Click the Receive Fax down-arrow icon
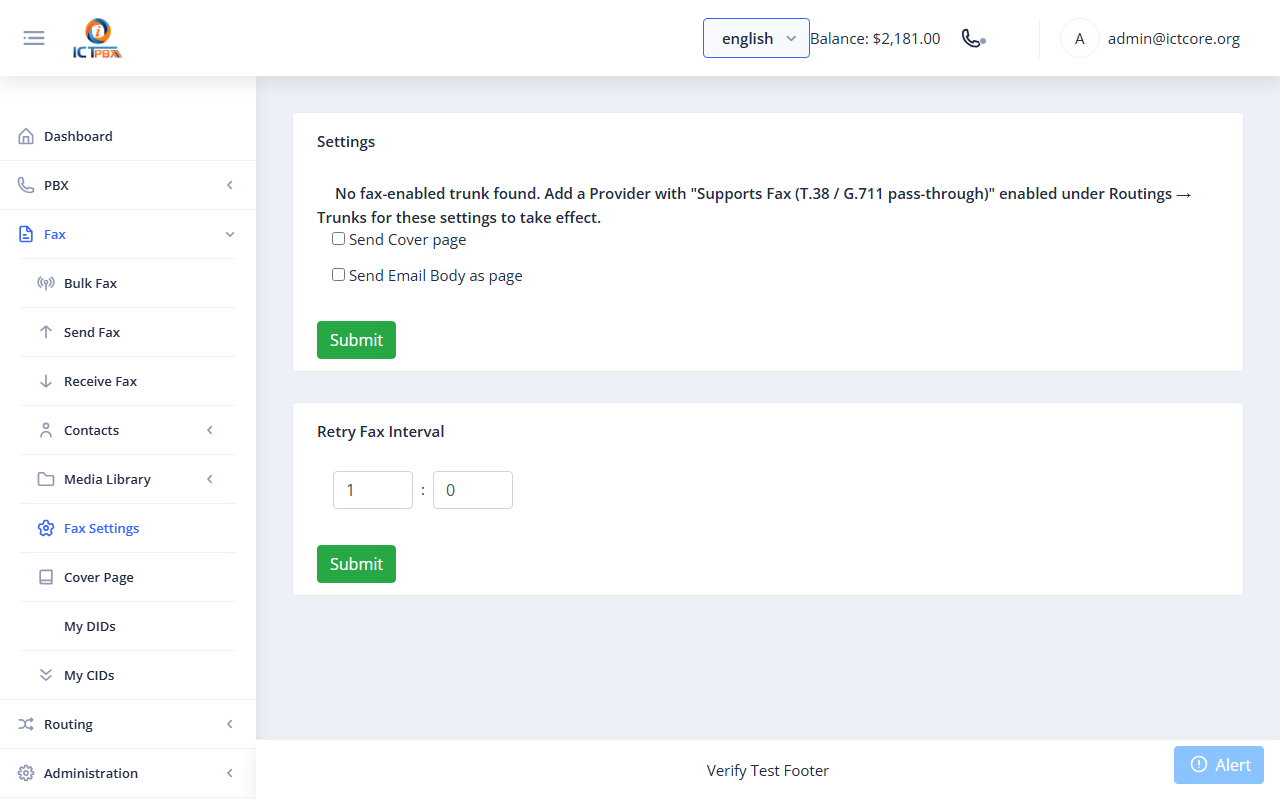 tap(46, 381)
